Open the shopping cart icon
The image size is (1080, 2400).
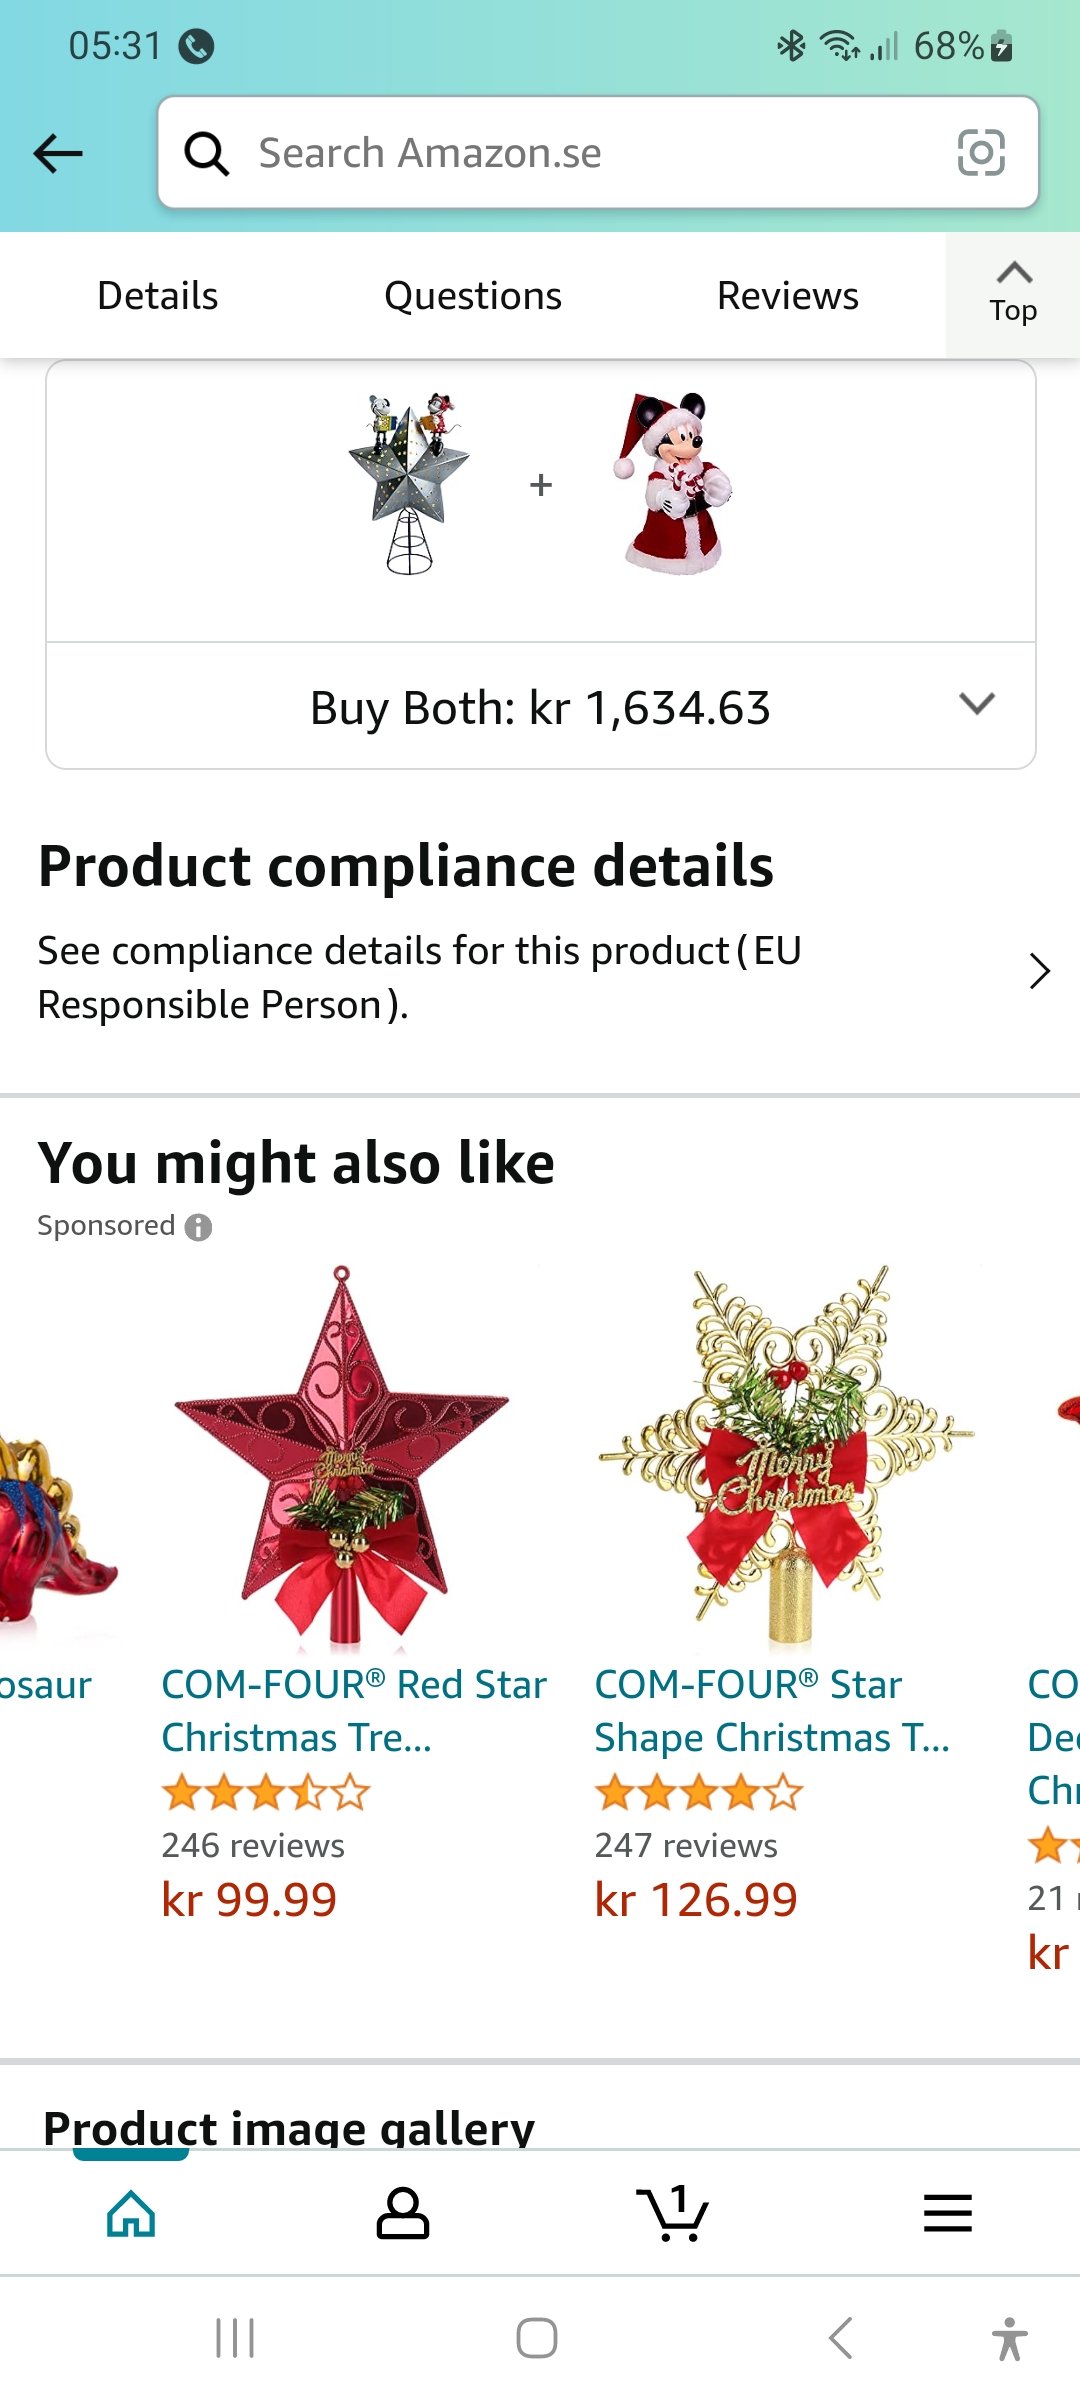672,2213
